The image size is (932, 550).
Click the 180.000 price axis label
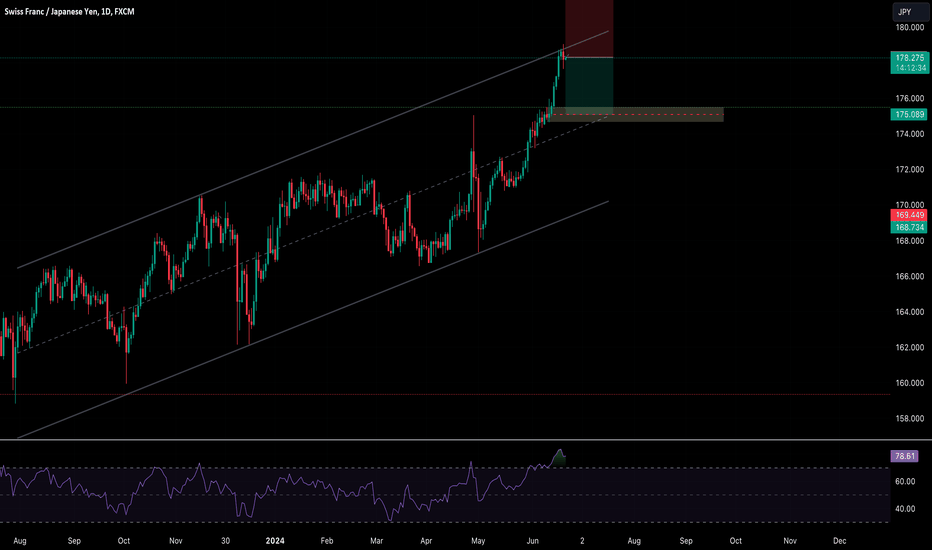[x=909, y=27]
